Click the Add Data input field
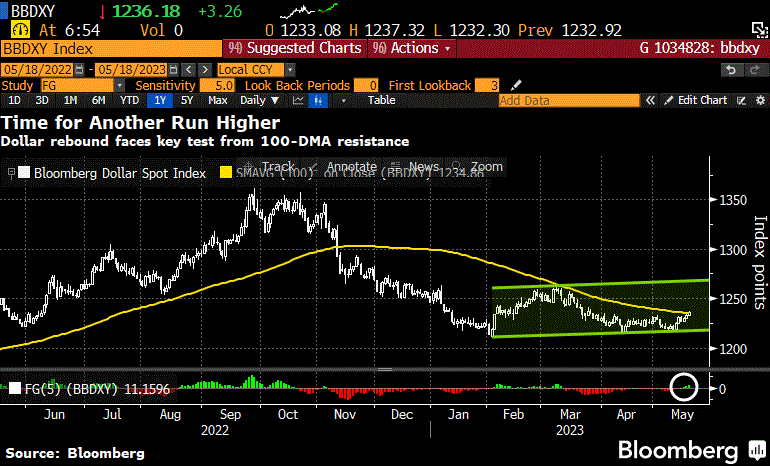The image size is (770, 466). pyautogui.click(x=569, y=101)
